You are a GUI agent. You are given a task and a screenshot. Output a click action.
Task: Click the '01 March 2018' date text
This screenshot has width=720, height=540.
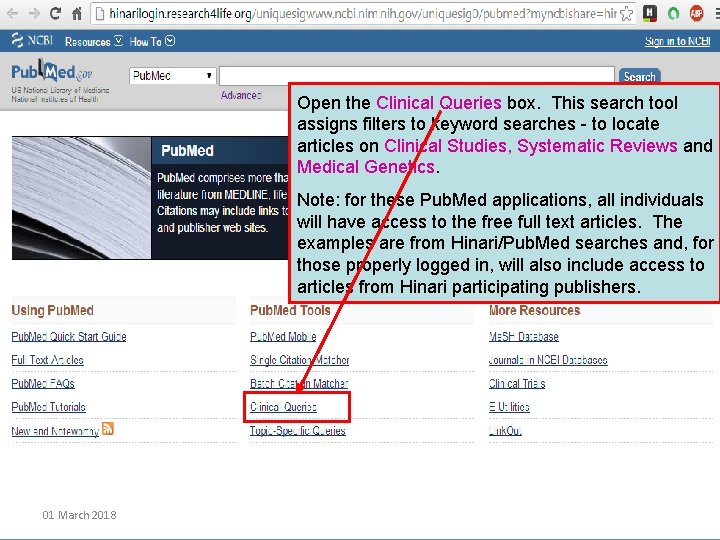pos(79,515)
